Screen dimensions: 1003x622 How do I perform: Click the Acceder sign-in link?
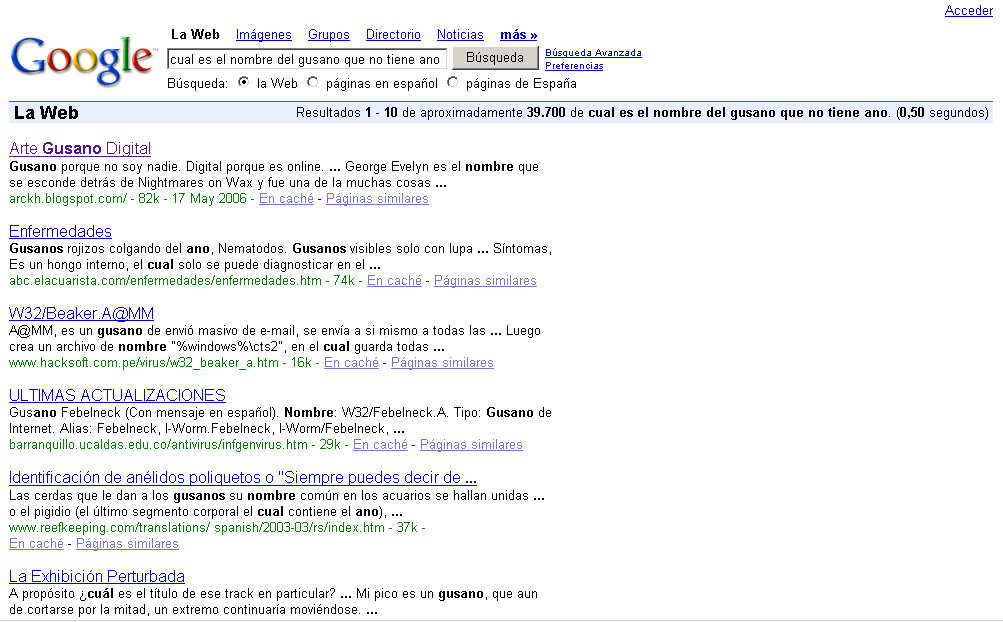tap(968, 10)
